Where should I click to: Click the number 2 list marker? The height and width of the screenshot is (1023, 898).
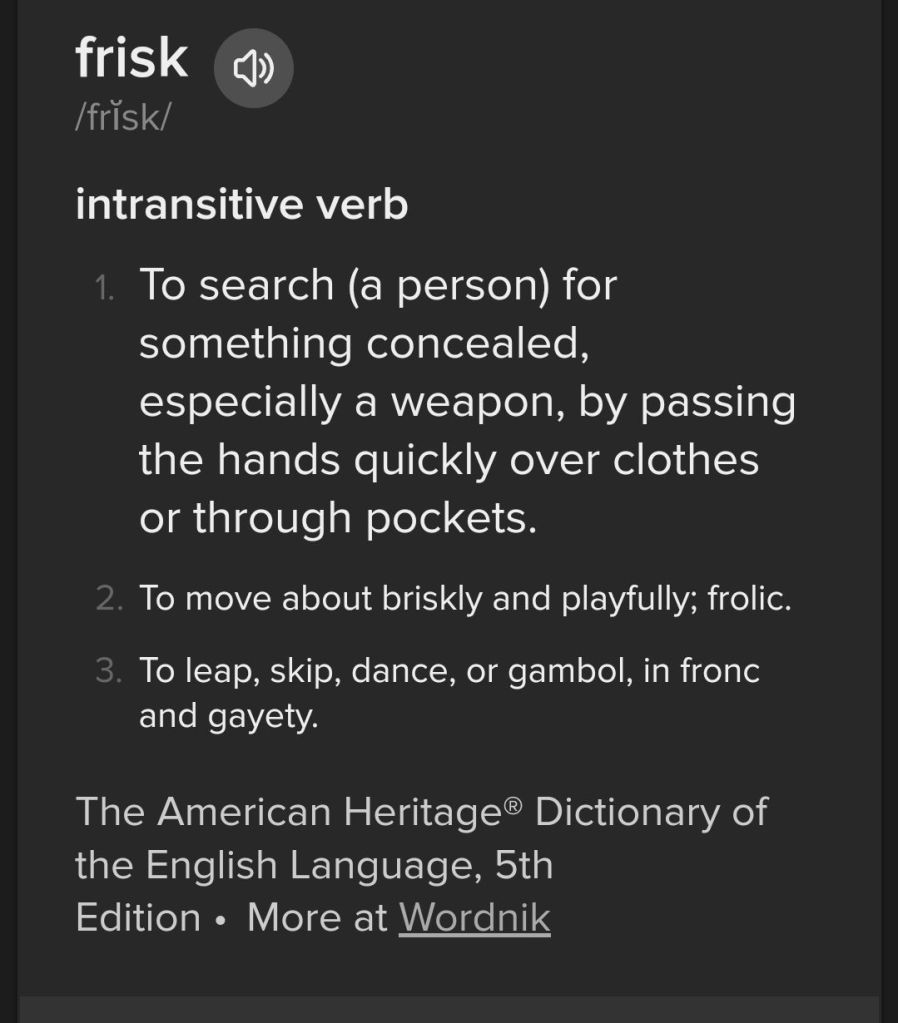pos(109,599)
